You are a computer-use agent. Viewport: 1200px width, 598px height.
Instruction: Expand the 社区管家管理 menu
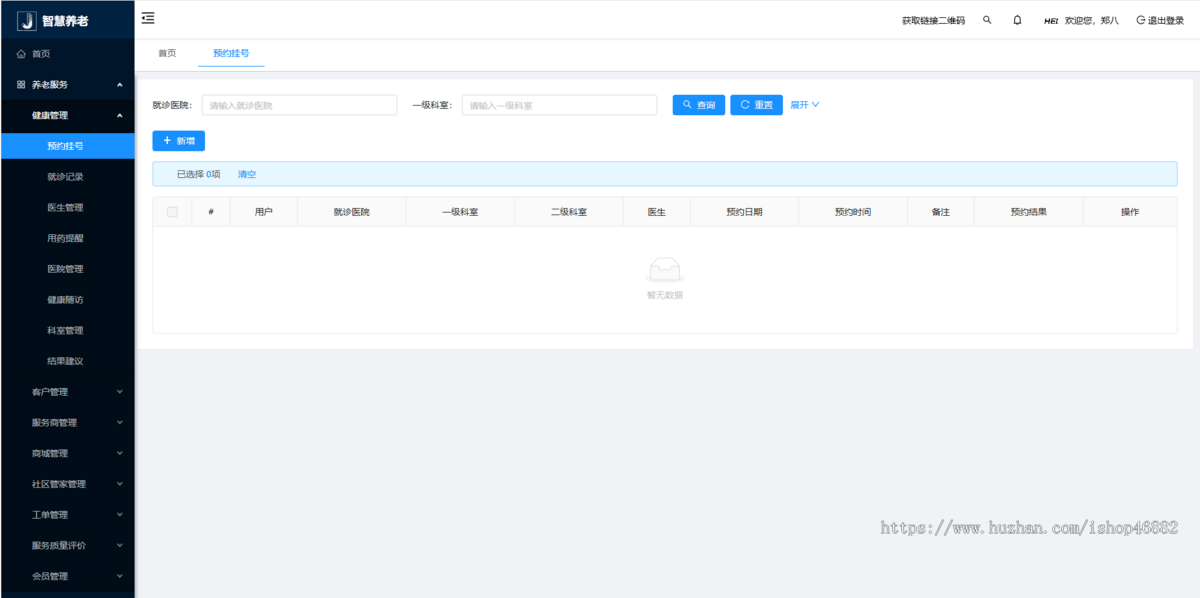(x=67, y=484)
